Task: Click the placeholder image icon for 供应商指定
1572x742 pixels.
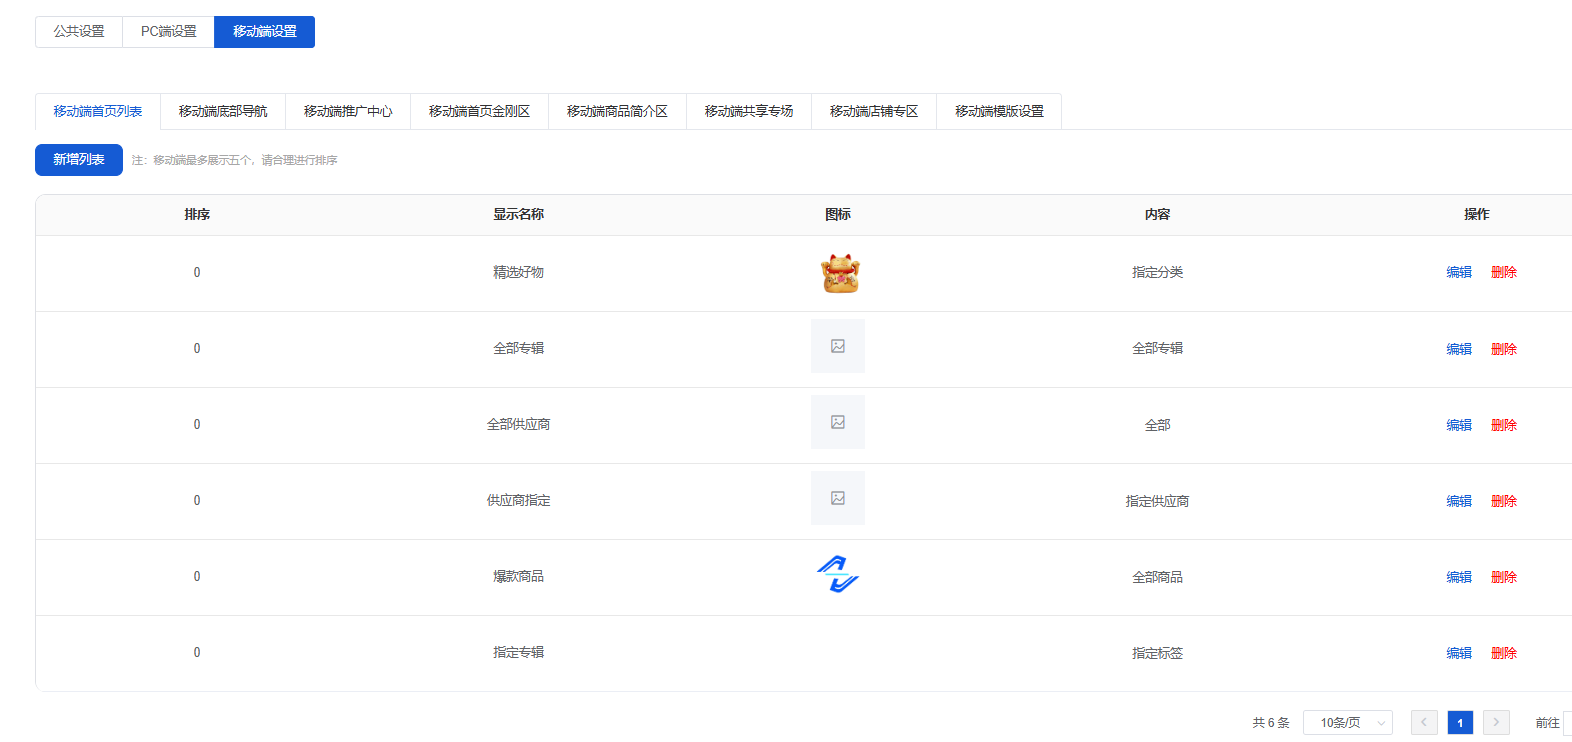Action: tap(838, 498)
